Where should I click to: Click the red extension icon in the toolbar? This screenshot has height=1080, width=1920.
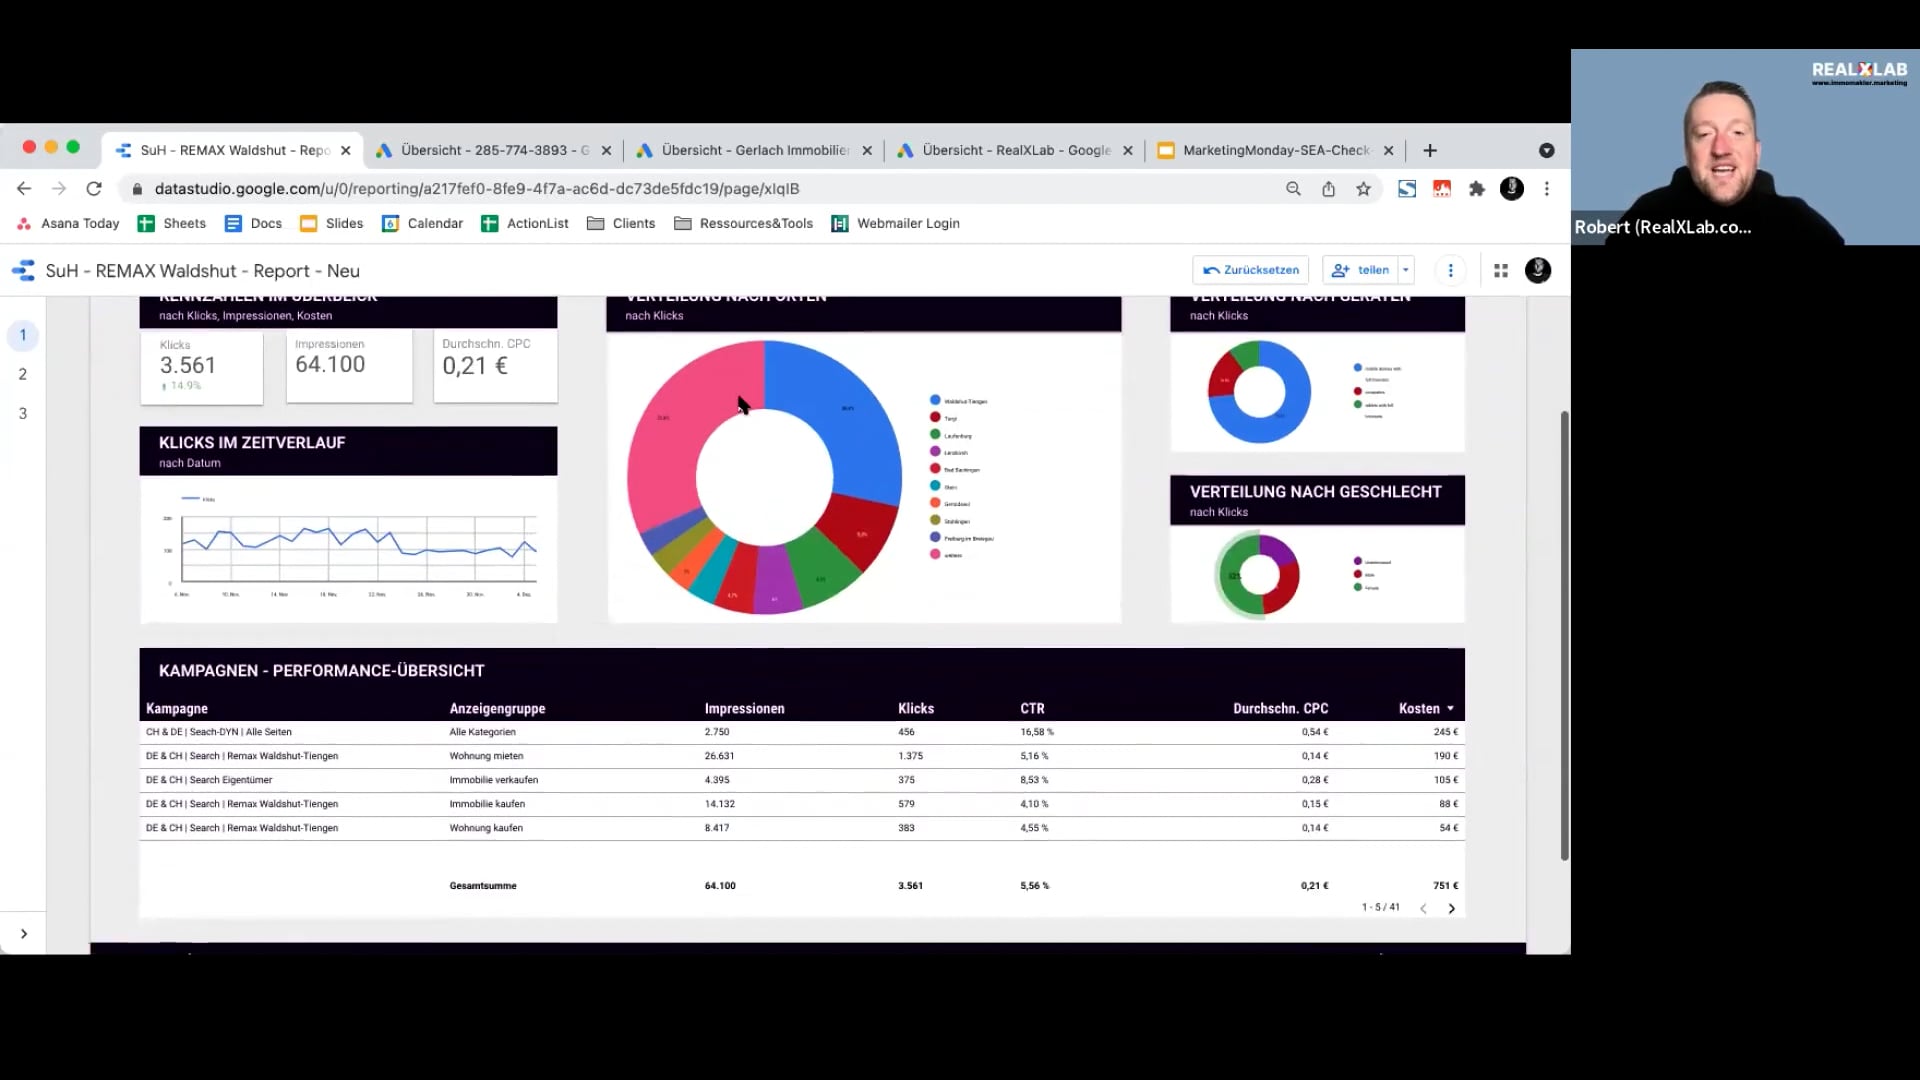(x=1442, y=189)
